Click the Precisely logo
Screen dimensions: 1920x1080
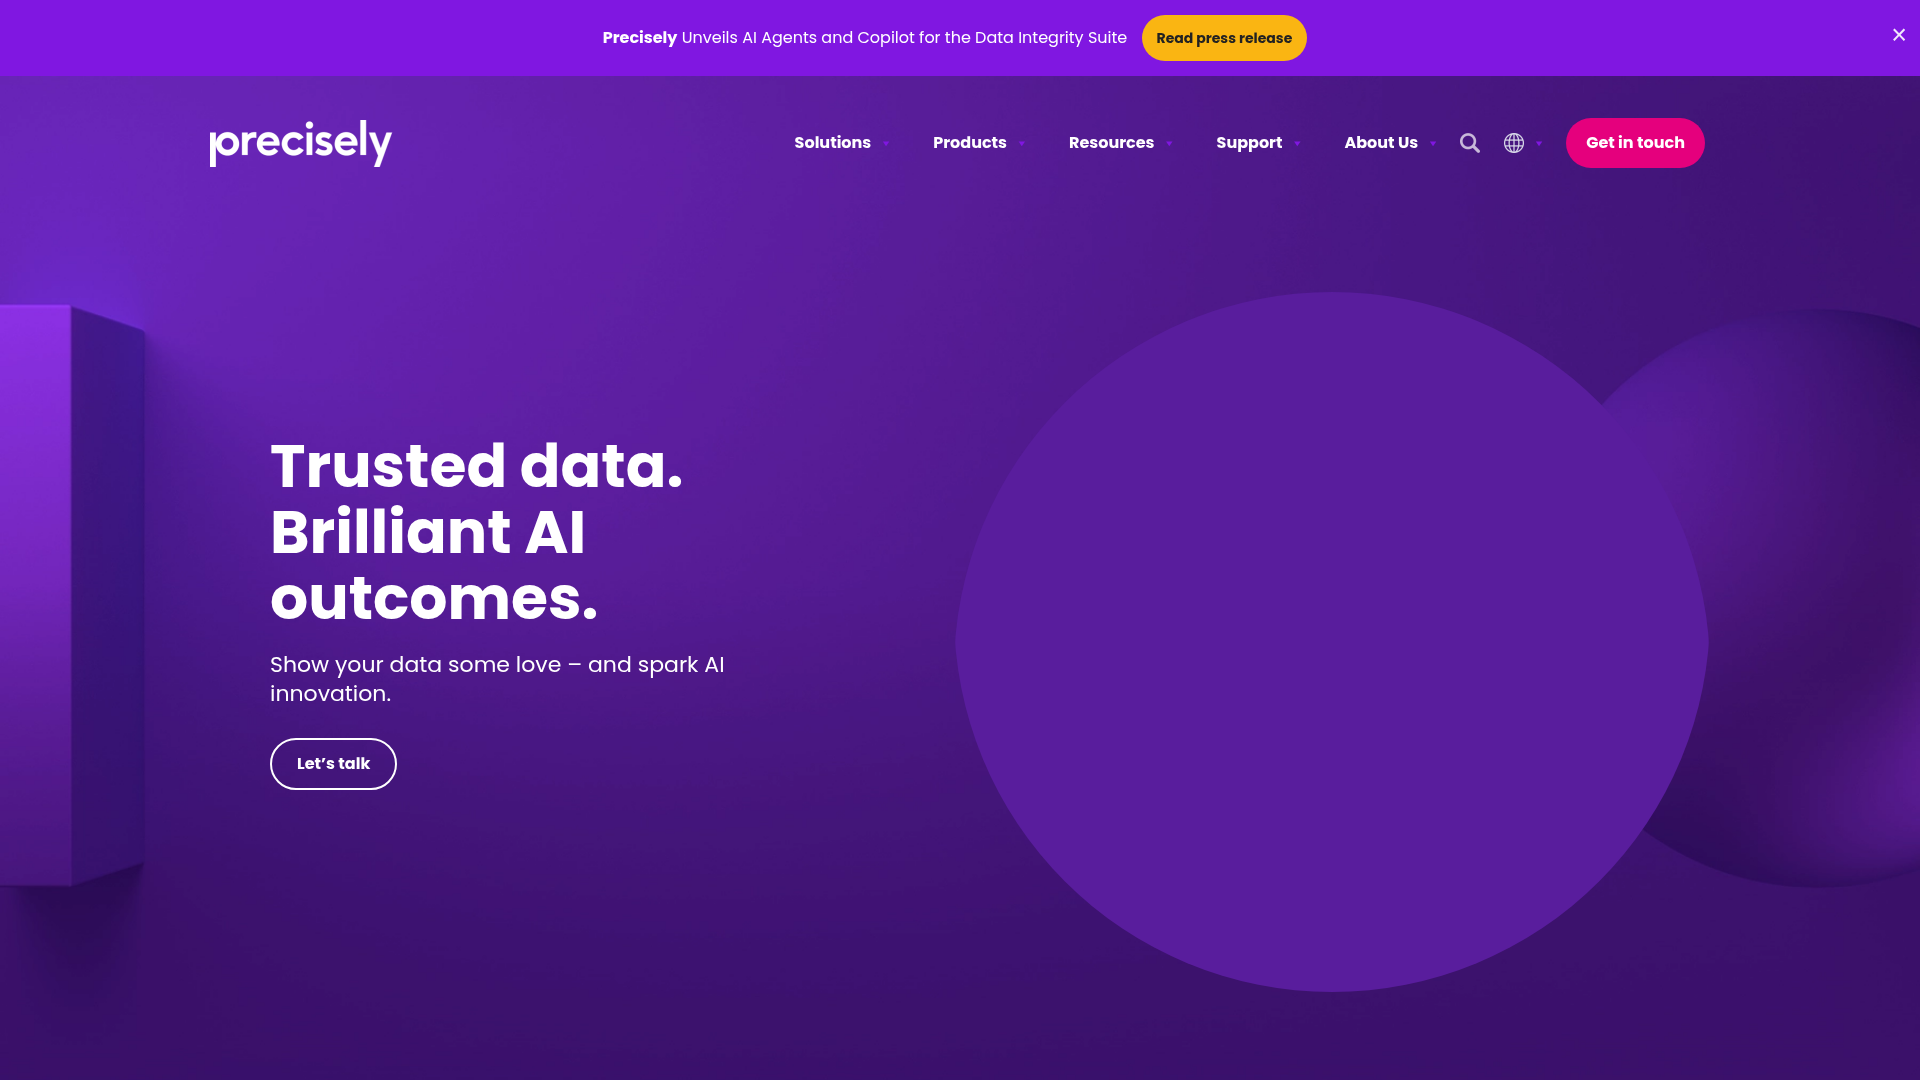[300, 143]
